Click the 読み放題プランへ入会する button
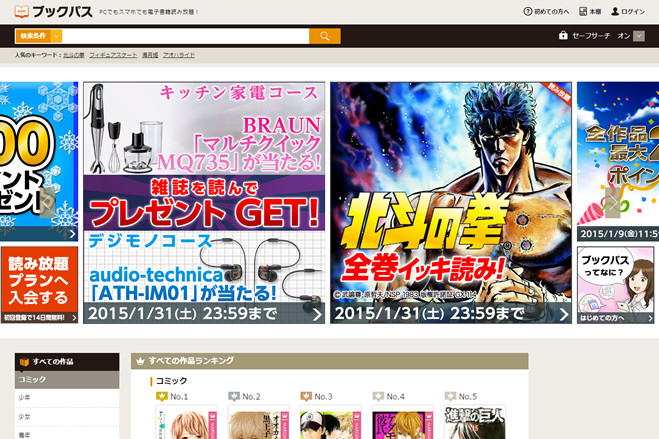Screen dimensions: 659x439 (x=39, y=284)
